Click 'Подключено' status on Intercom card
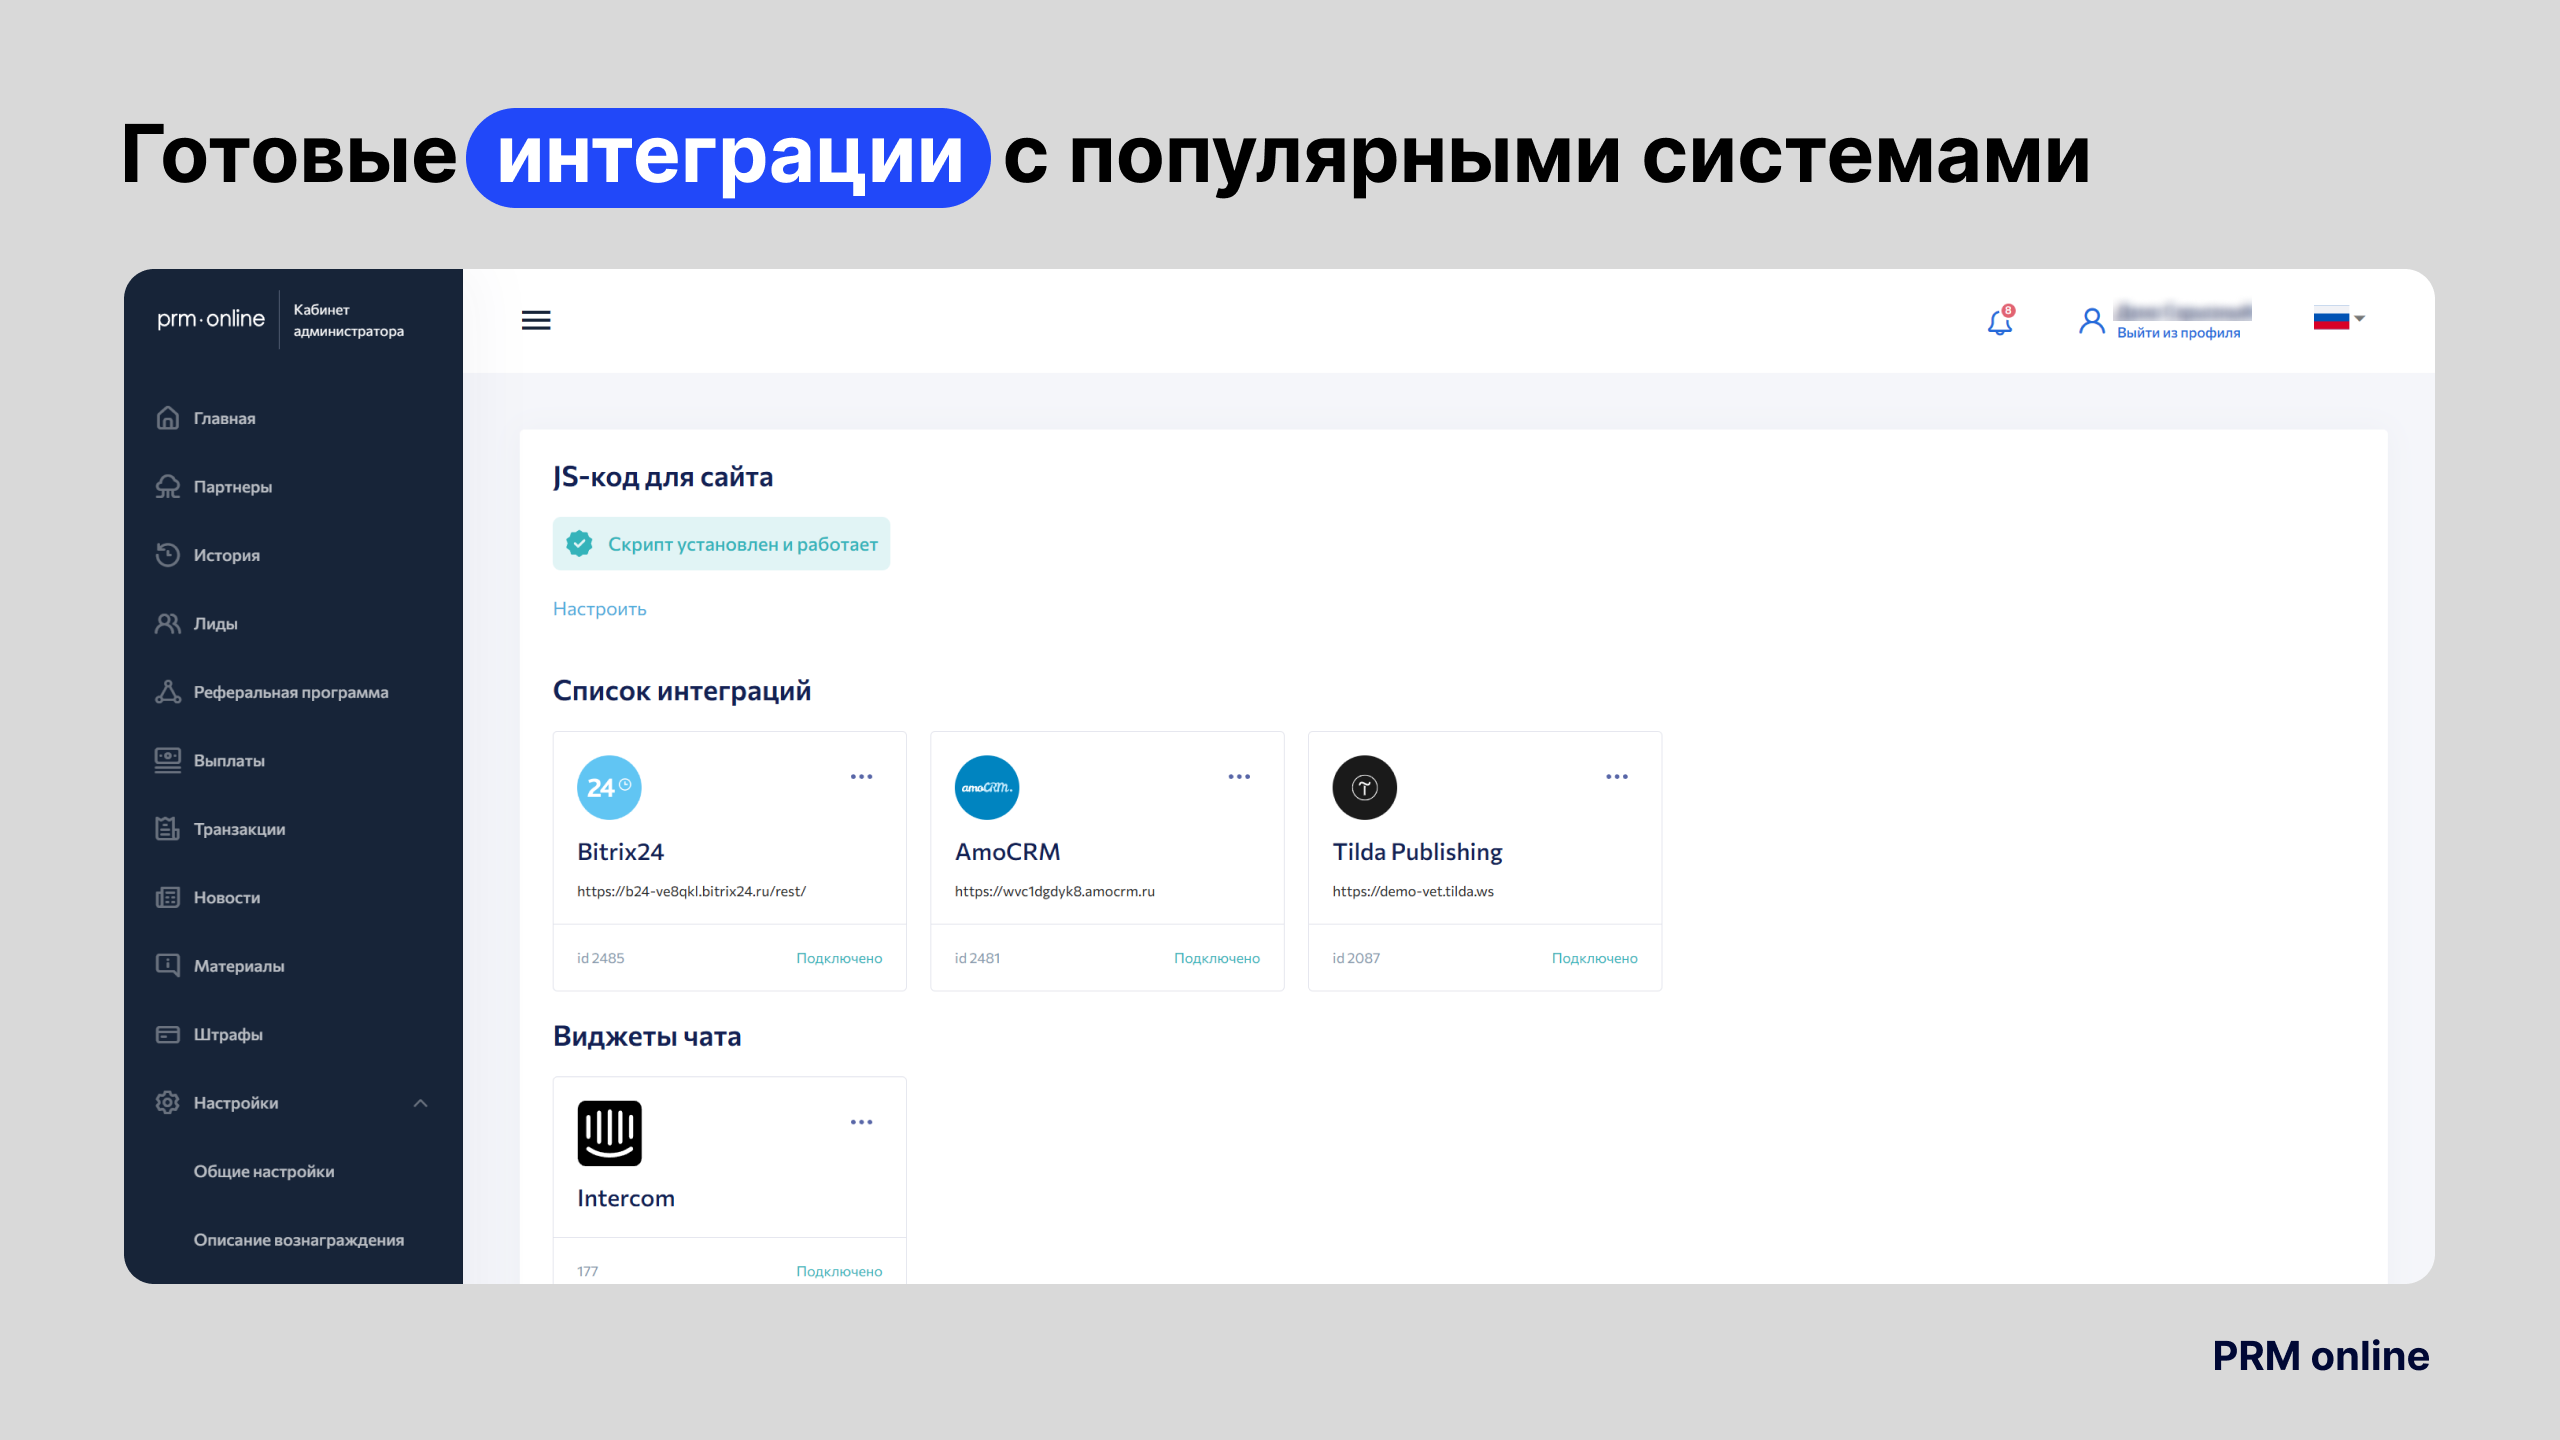Image resolution: width=2560 pixels, height=1440 pixels. pyautogui.click(x=839, y=1271)
